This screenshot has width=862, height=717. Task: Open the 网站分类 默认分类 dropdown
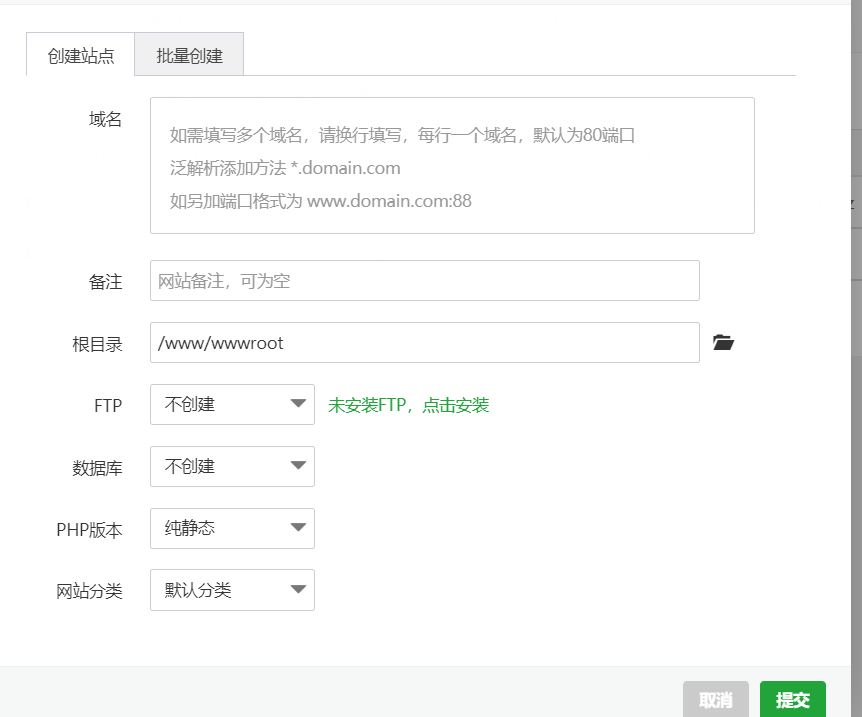point(232,591)
